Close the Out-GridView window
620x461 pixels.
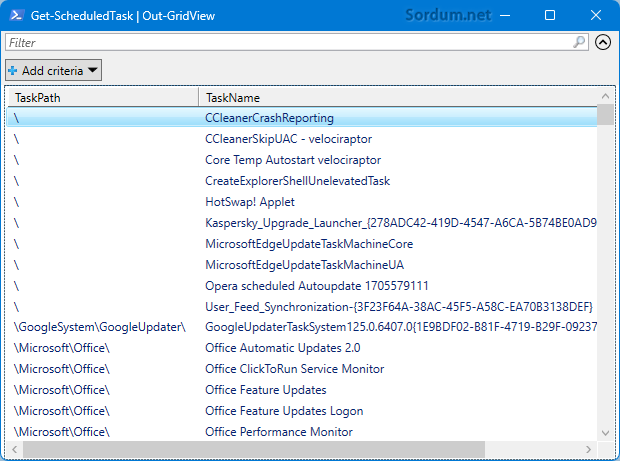(x=595, y=15)
